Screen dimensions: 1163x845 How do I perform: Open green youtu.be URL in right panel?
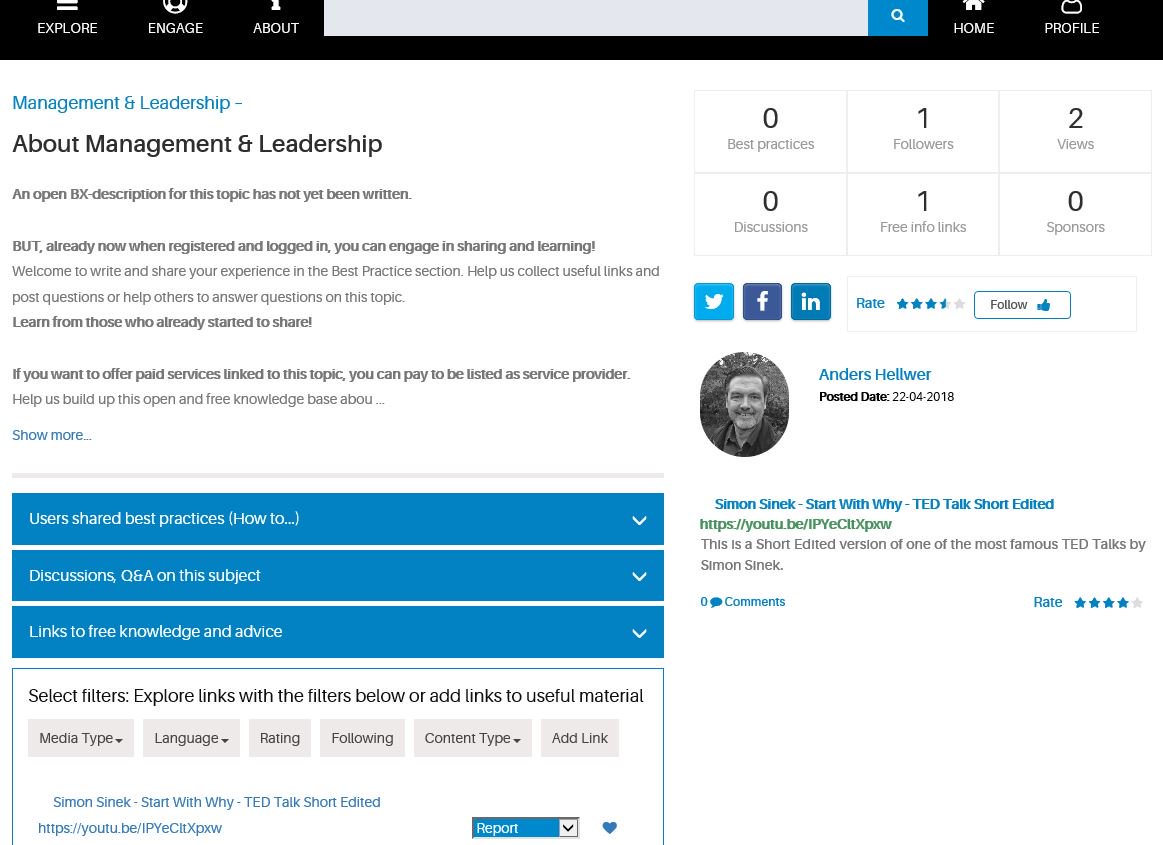pos(795,525)
